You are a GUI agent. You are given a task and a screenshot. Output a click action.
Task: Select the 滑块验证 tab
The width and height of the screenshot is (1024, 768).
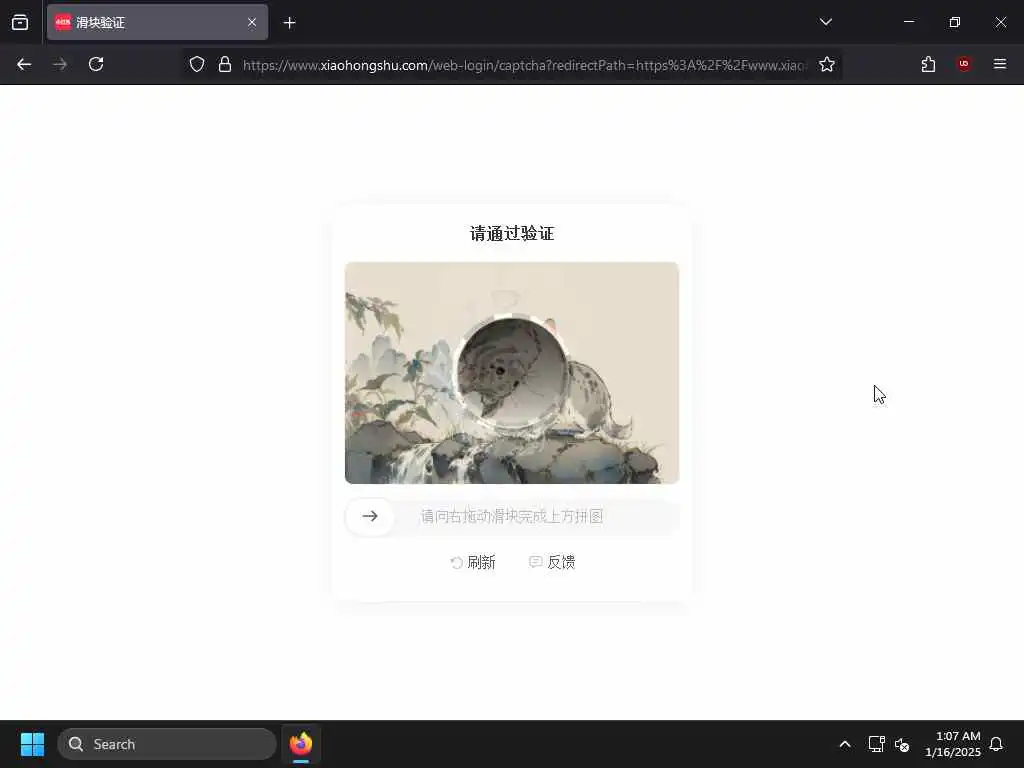click(157, 22)
